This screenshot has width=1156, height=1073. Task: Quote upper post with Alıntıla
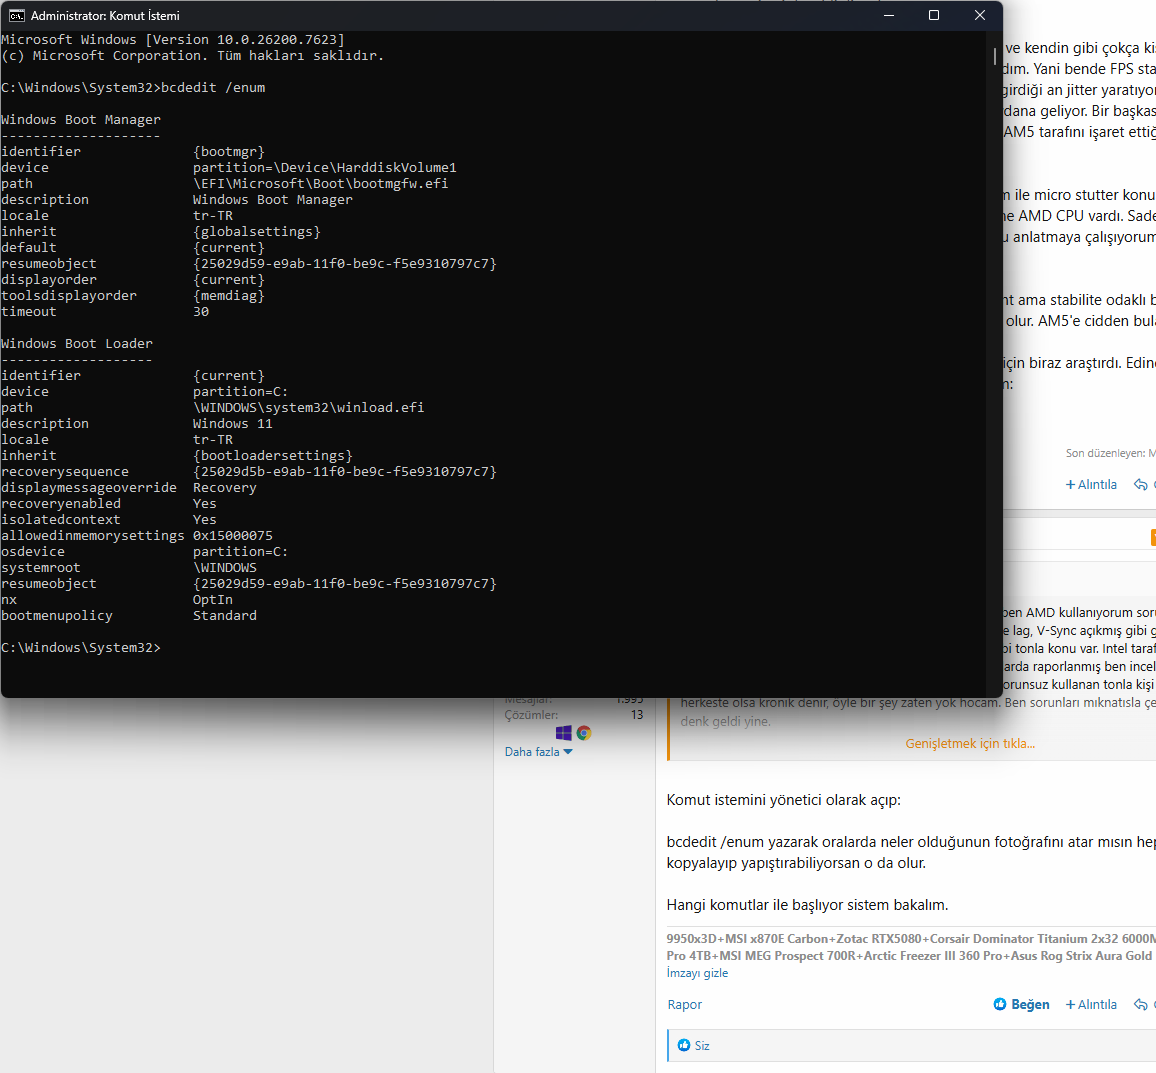click(1091, 485)
